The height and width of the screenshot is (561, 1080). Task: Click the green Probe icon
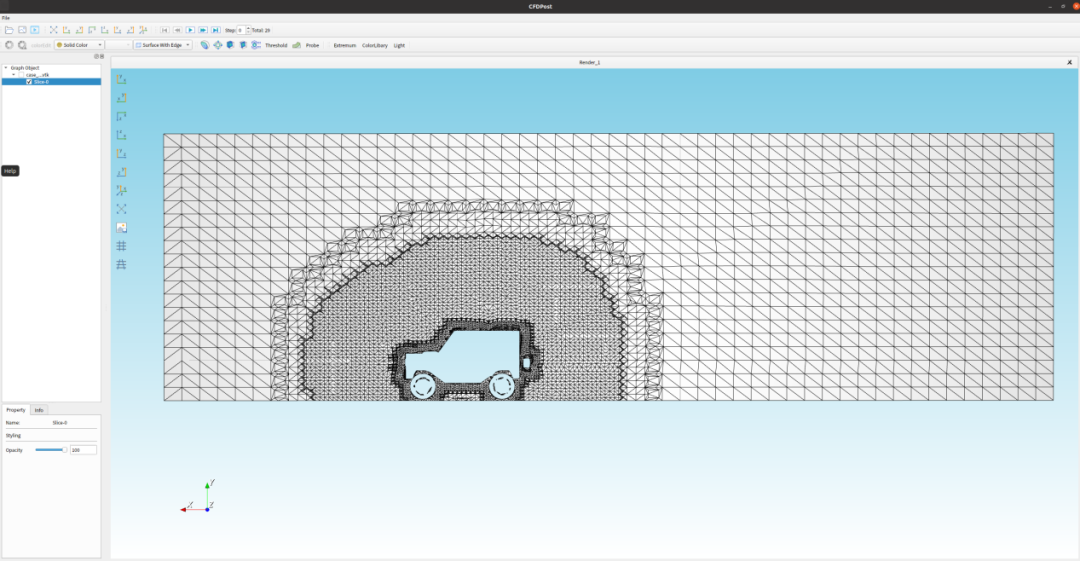click(x=297, y=45)
